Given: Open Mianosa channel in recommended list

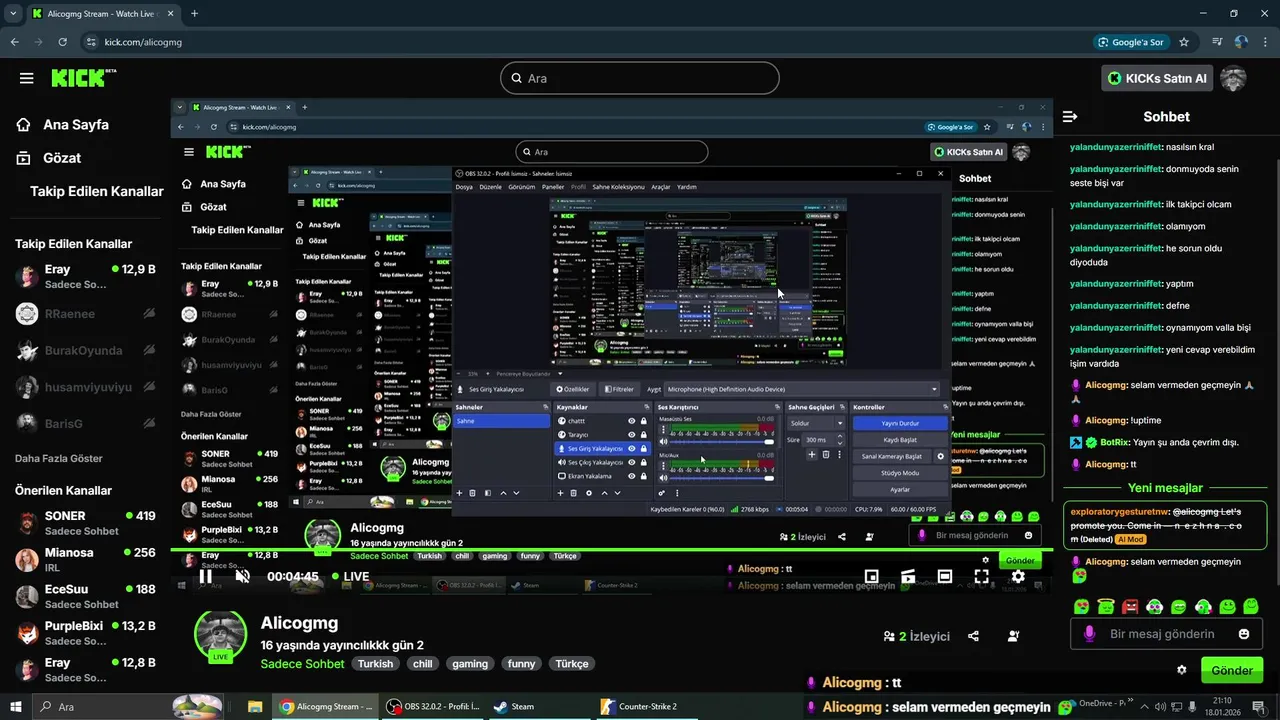Looking at the screenshot, I should [x=85, y=559].
